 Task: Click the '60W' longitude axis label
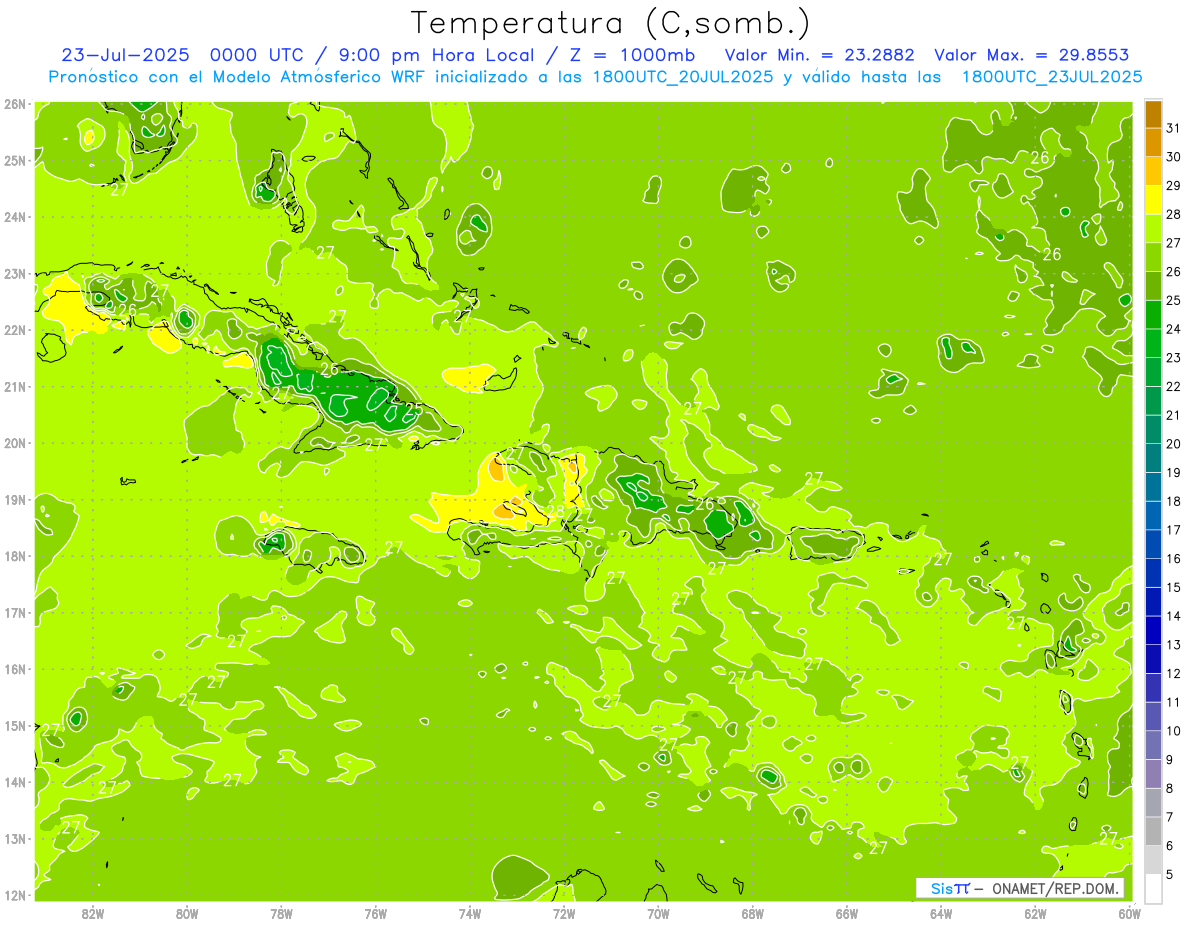[1129, 914]
